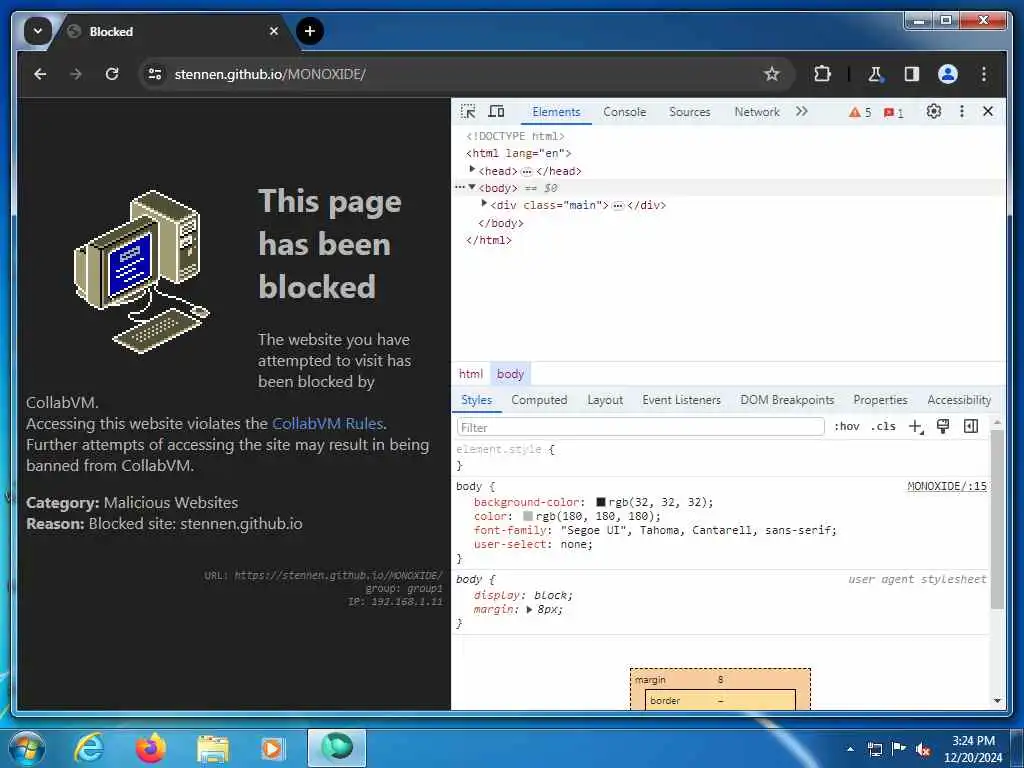Launch Firefox from taskbar
Image resolution: width=1024 pixels, height=768 pixels.
pyautogui.click(x=150, y=748)
